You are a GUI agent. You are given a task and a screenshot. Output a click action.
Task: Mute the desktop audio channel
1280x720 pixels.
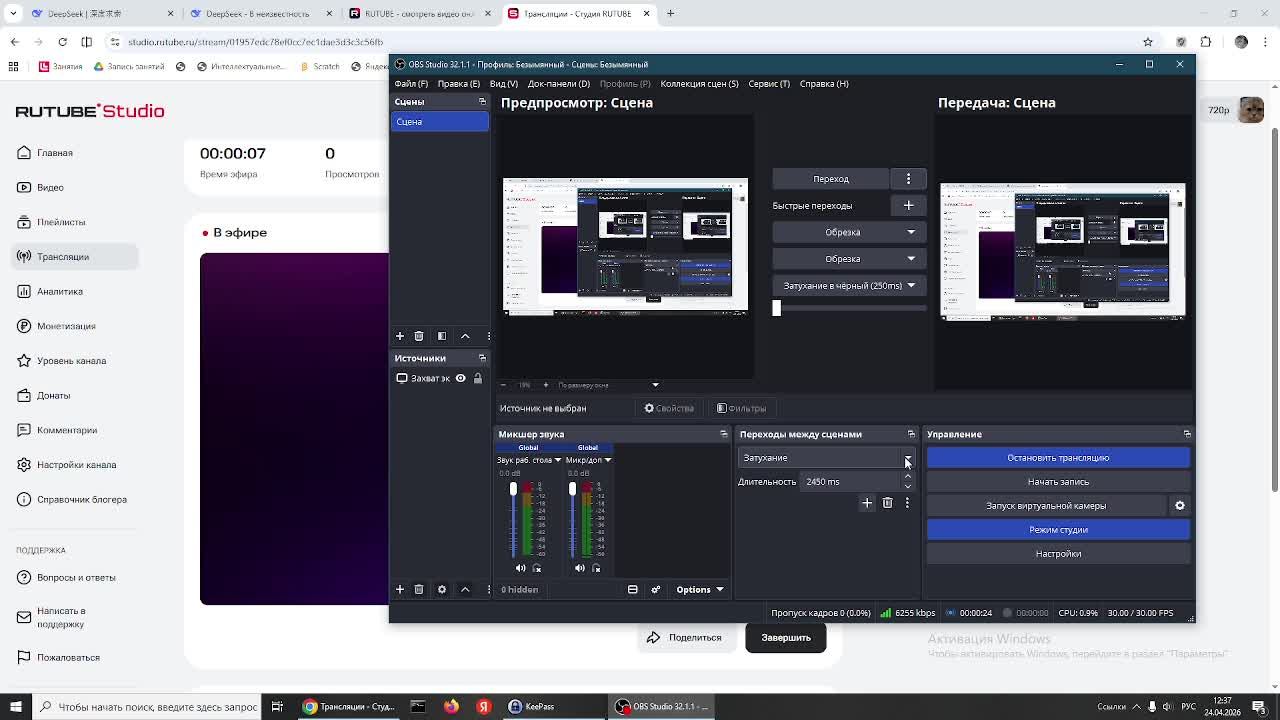520,568
